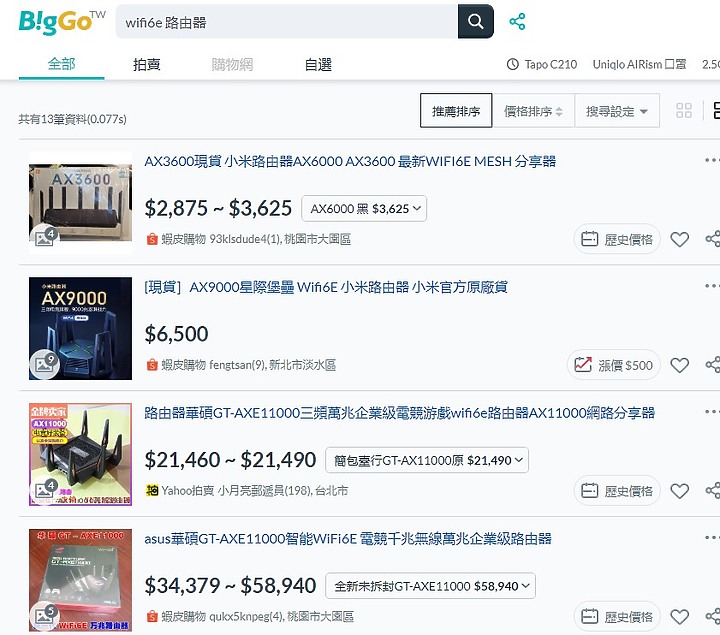Viewport: 720px width, 635px height.
Task: Click the wifi6e 路由器 search field
Action: pos(287,22)
